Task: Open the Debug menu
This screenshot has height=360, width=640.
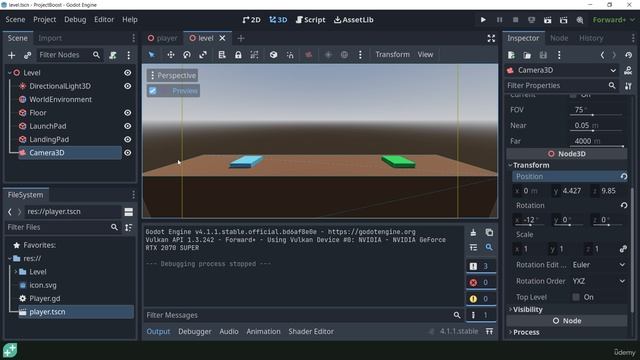Action: [x=75, y=20]
